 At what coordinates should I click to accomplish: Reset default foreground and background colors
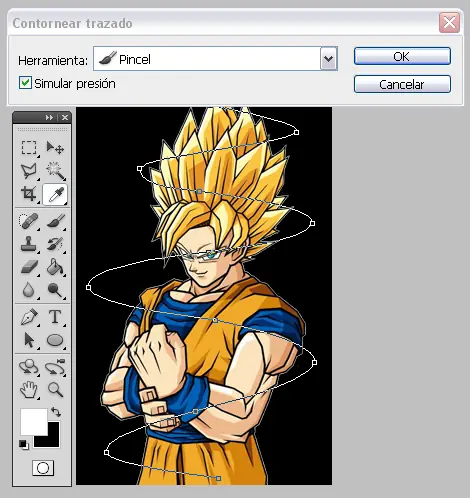pos(24,445)
